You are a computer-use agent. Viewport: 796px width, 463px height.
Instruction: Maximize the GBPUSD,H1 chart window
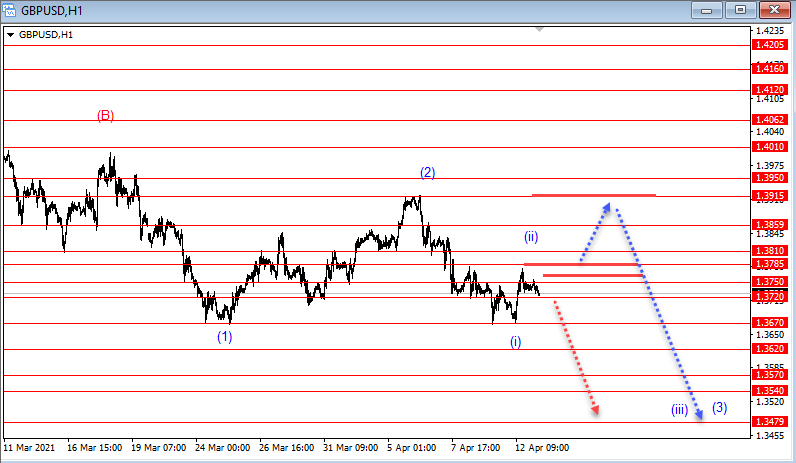tap(739, 10)
